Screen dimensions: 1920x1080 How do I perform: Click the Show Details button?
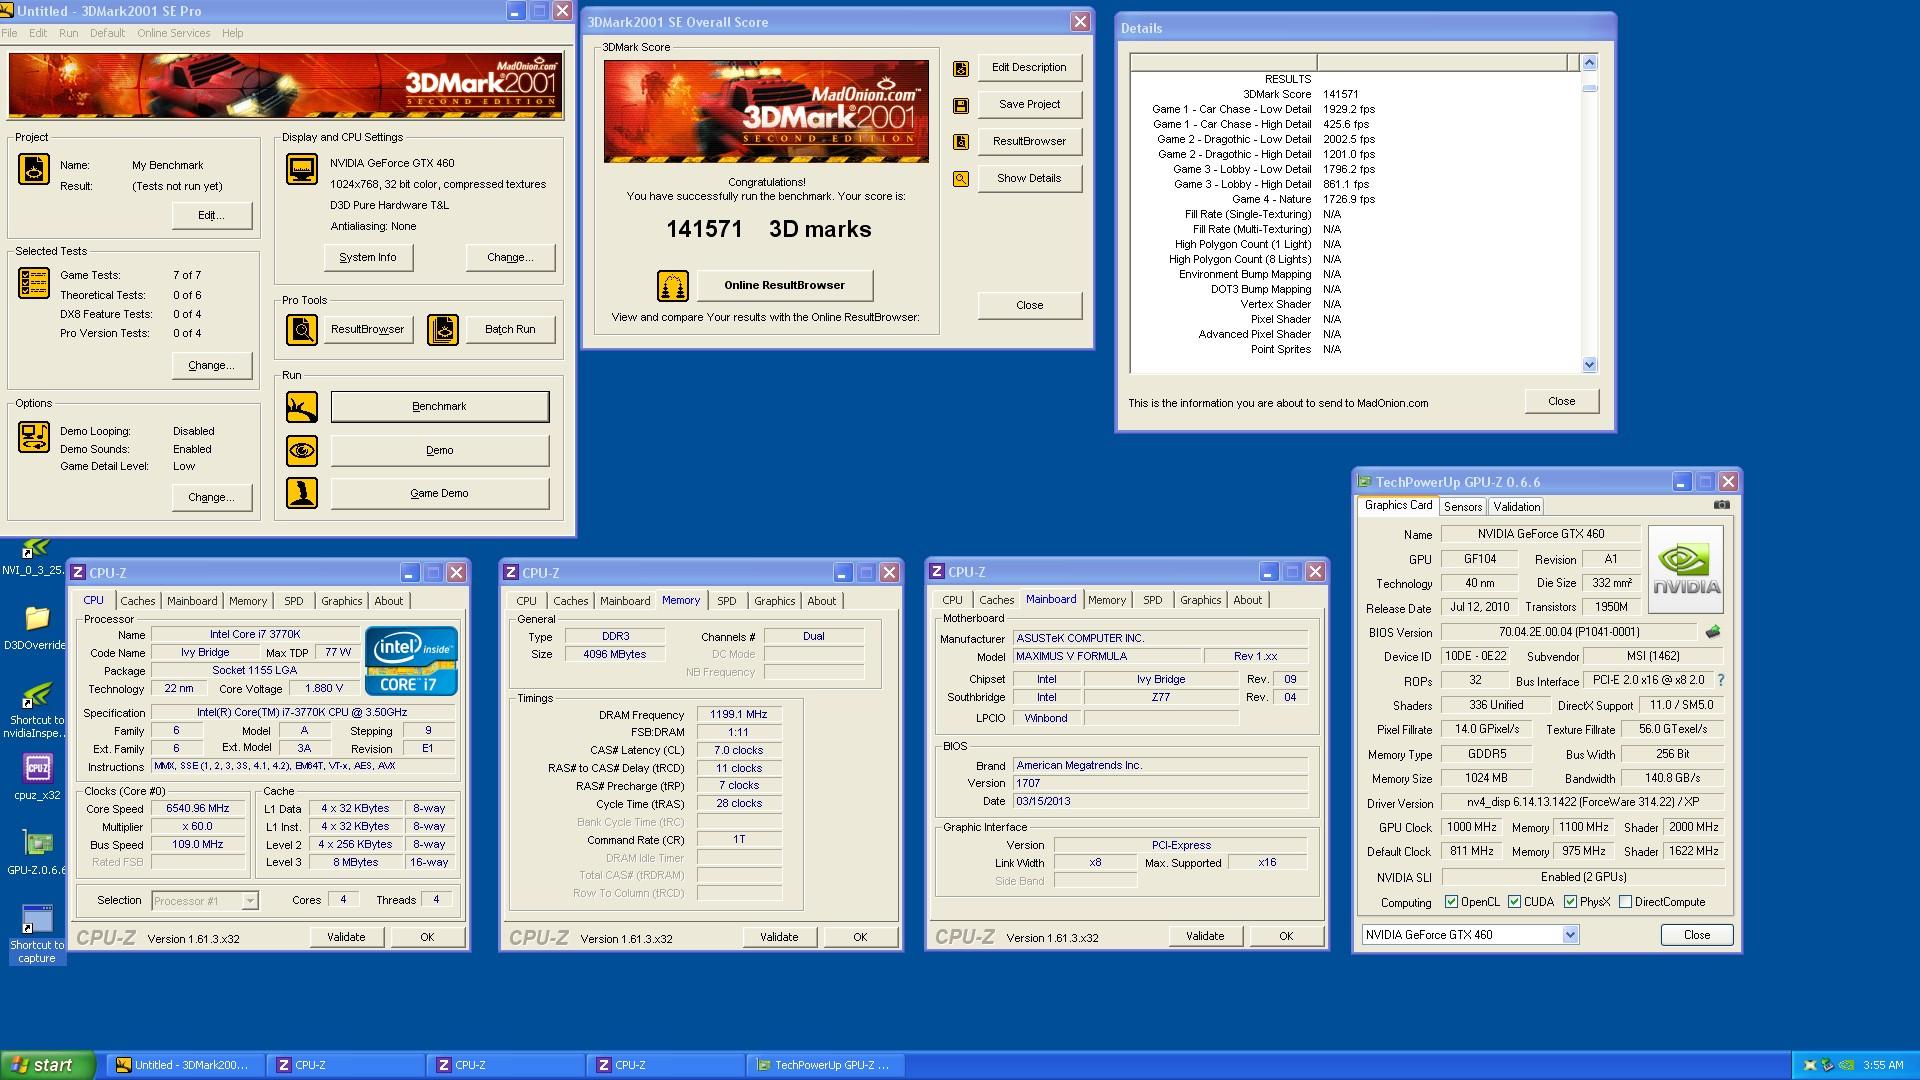point(1029,179)
